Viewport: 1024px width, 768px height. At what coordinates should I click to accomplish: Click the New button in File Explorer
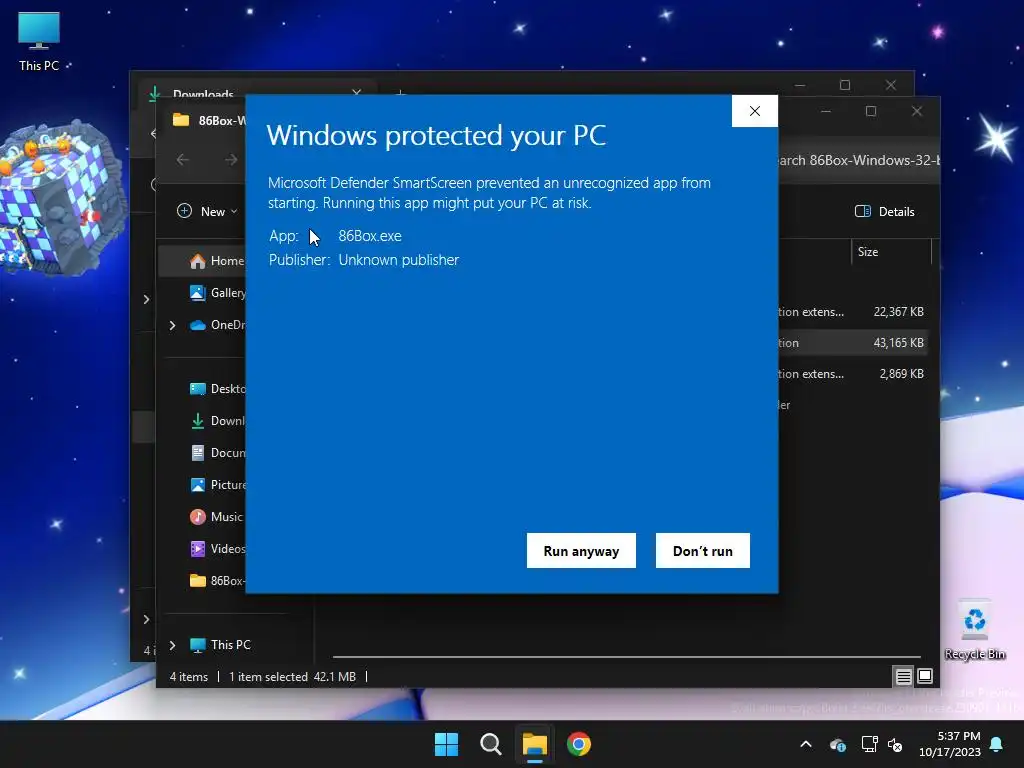(207, 211)
